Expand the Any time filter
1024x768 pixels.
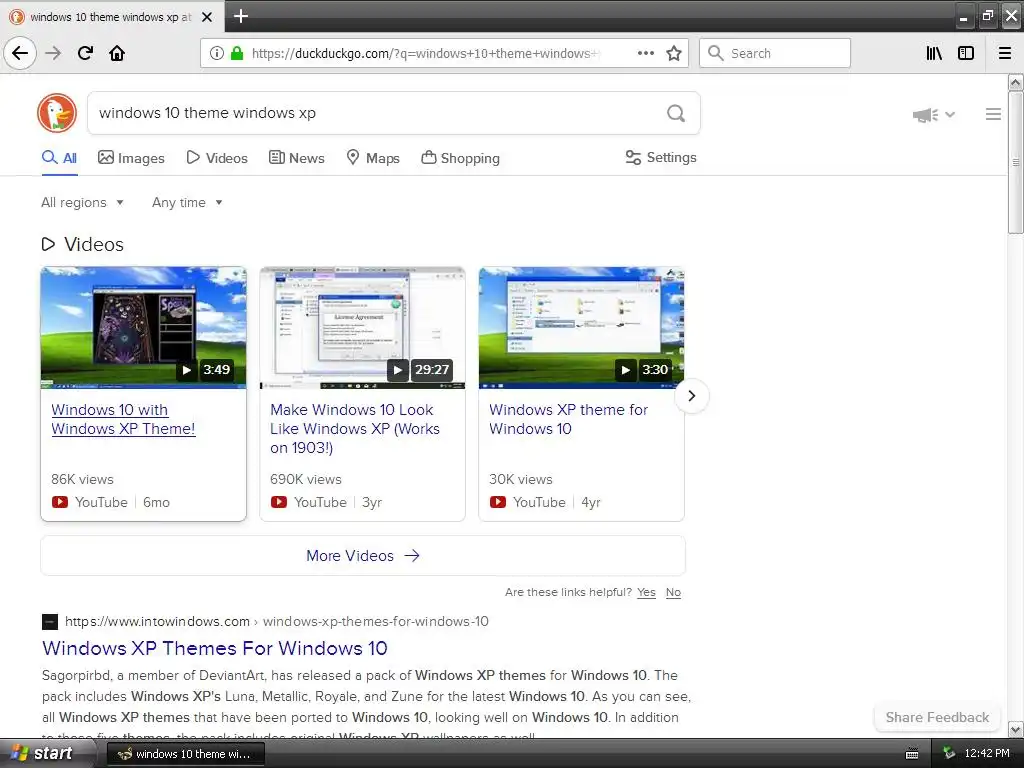point(187,202)
